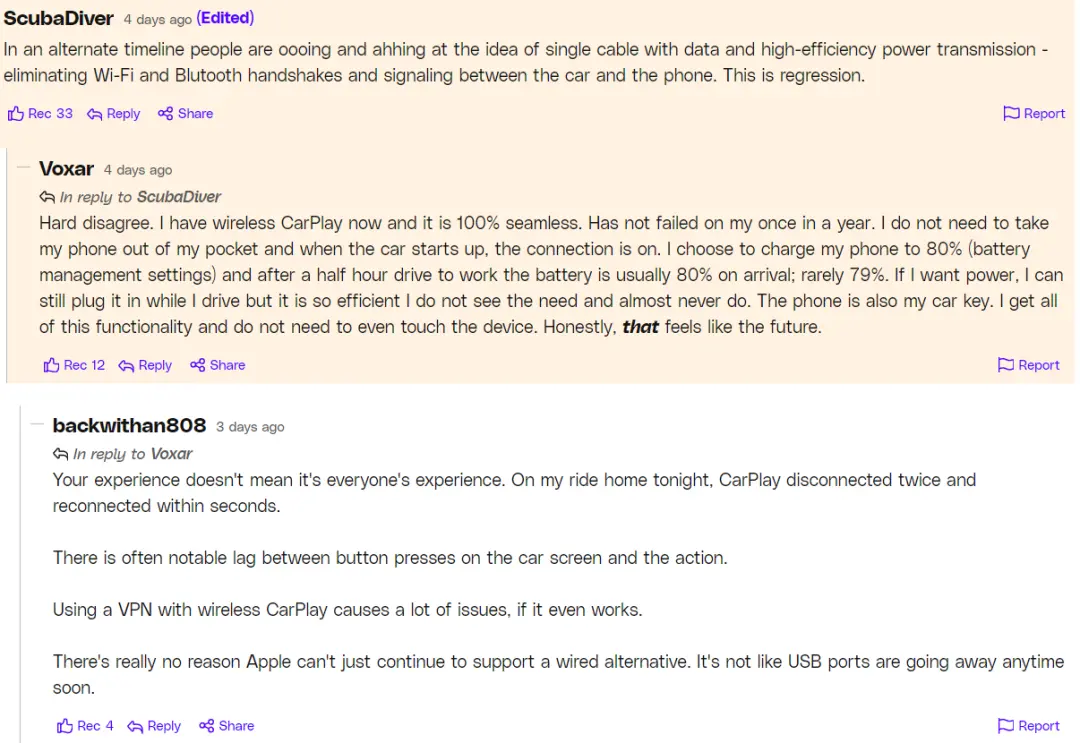Collapse Voxar's reply thread using the dash

tap(24, 168)
